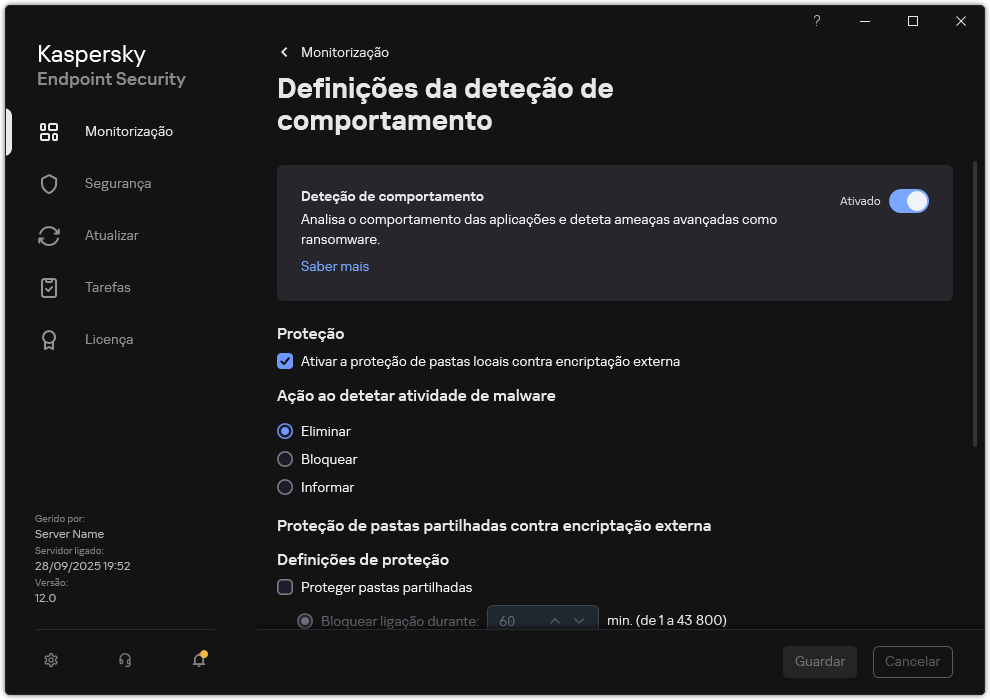Open the support headset icon
Image resolution: width=990 pixels, height=700 pixels.
click(x=124, y=660)
